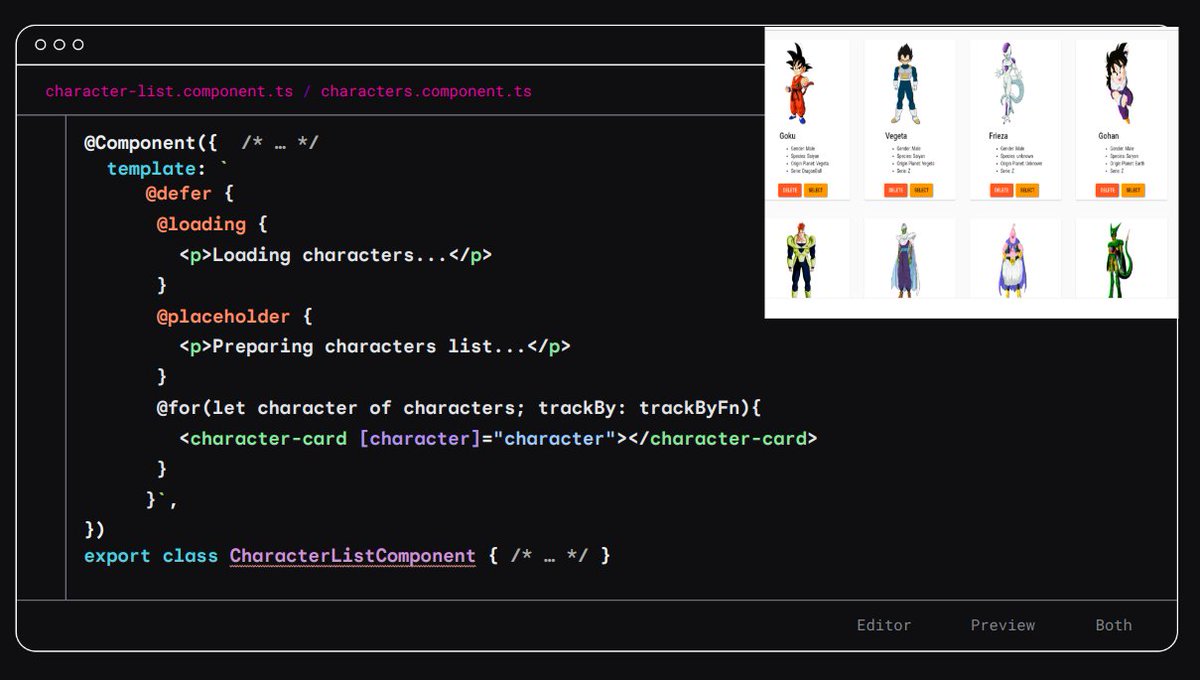Click the Cell character image

[x=1120, y=260]
